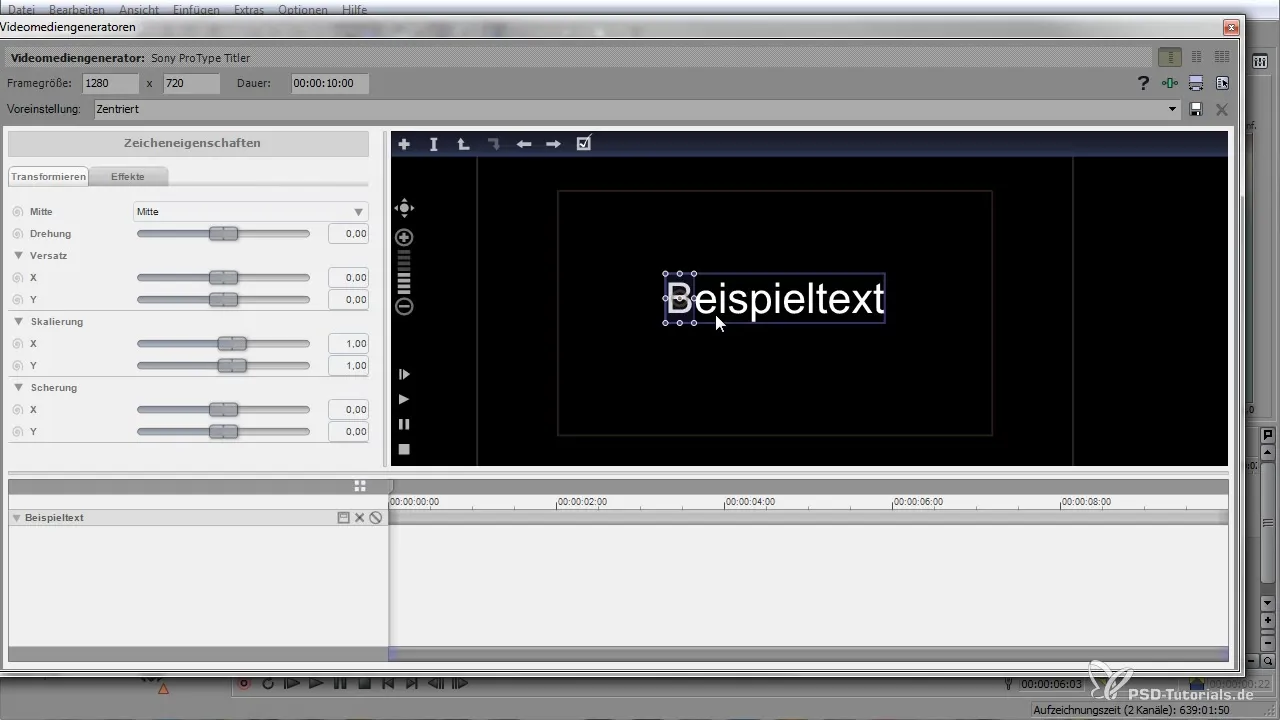Click the navigate-up level arrow icon
1280x720 pixels.
[463, 144]
